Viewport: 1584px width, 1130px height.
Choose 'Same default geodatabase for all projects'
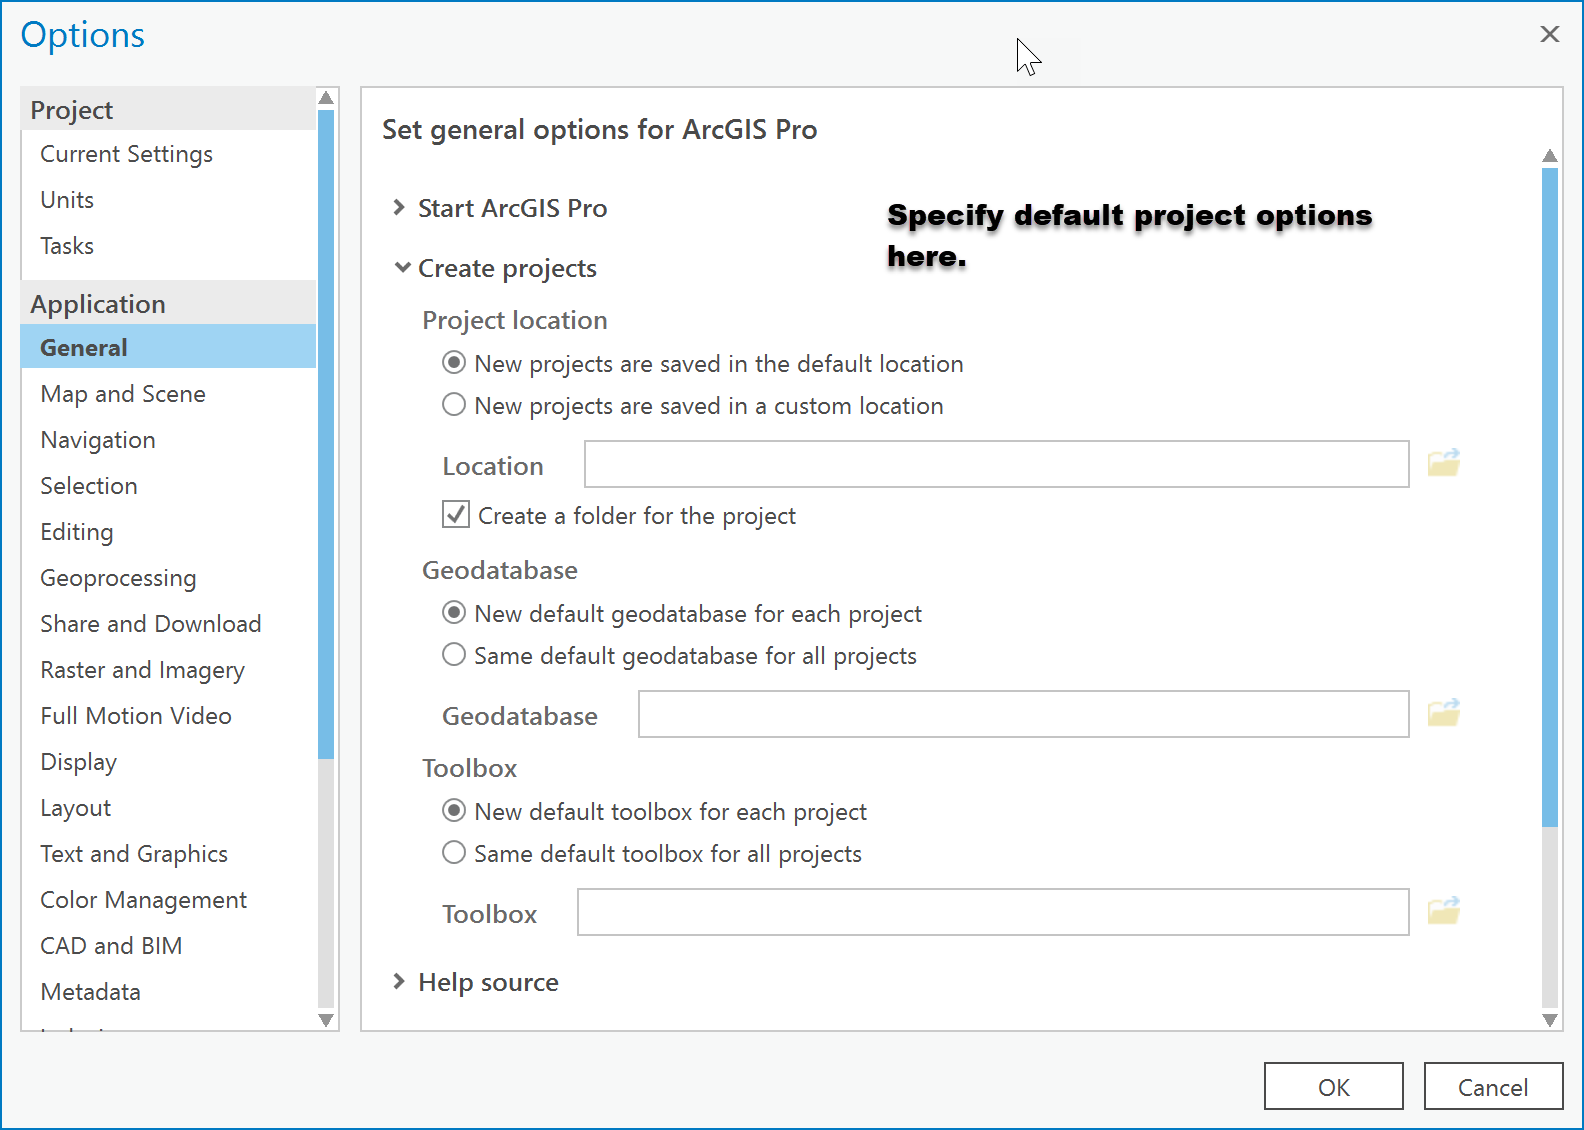click(x=454, y=655)
